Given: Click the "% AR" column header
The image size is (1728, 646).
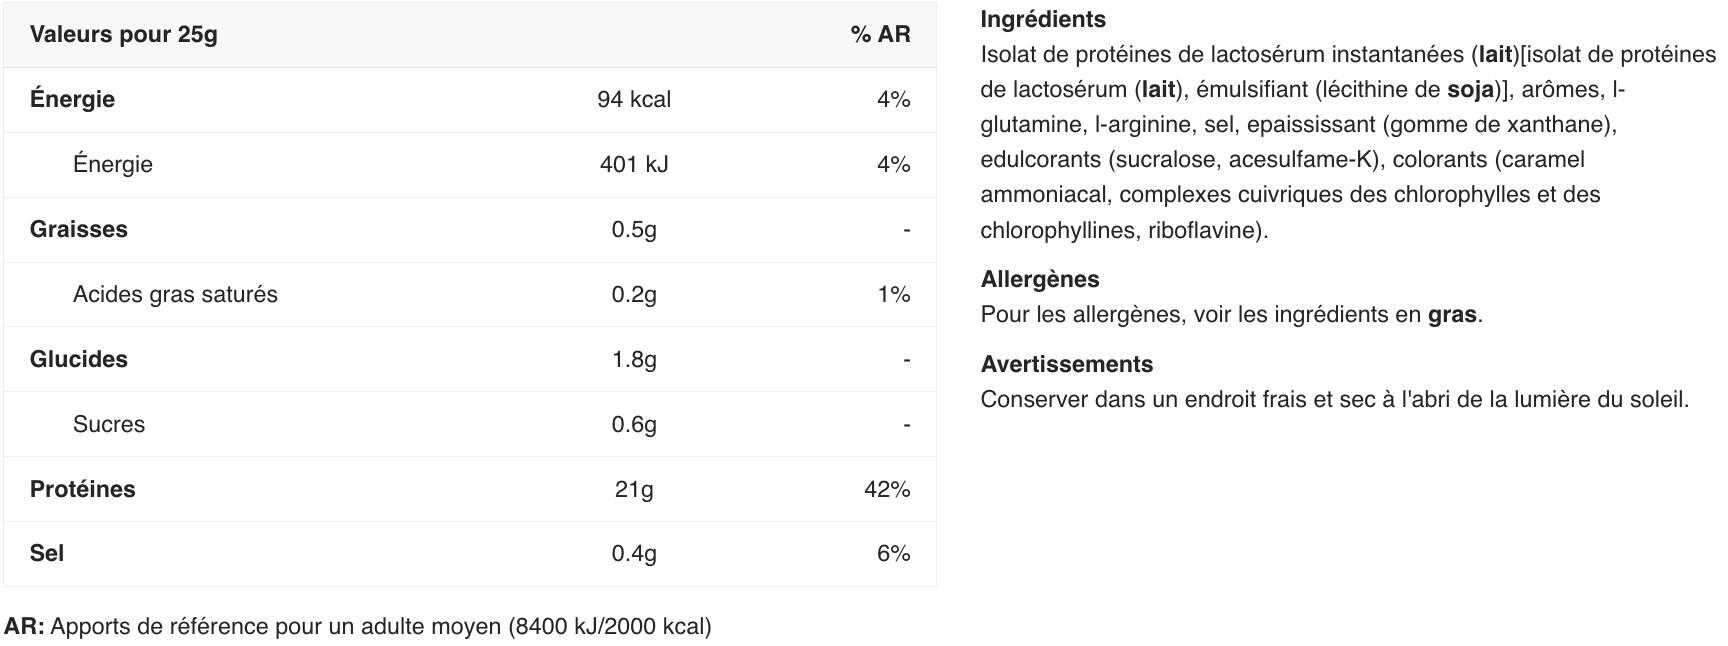Looking at the screenshot, I should point(880,34).
